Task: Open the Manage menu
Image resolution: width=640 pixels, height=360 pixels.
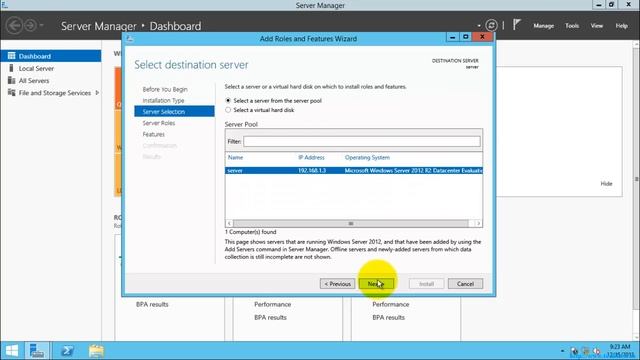Action: pos(543,26)
